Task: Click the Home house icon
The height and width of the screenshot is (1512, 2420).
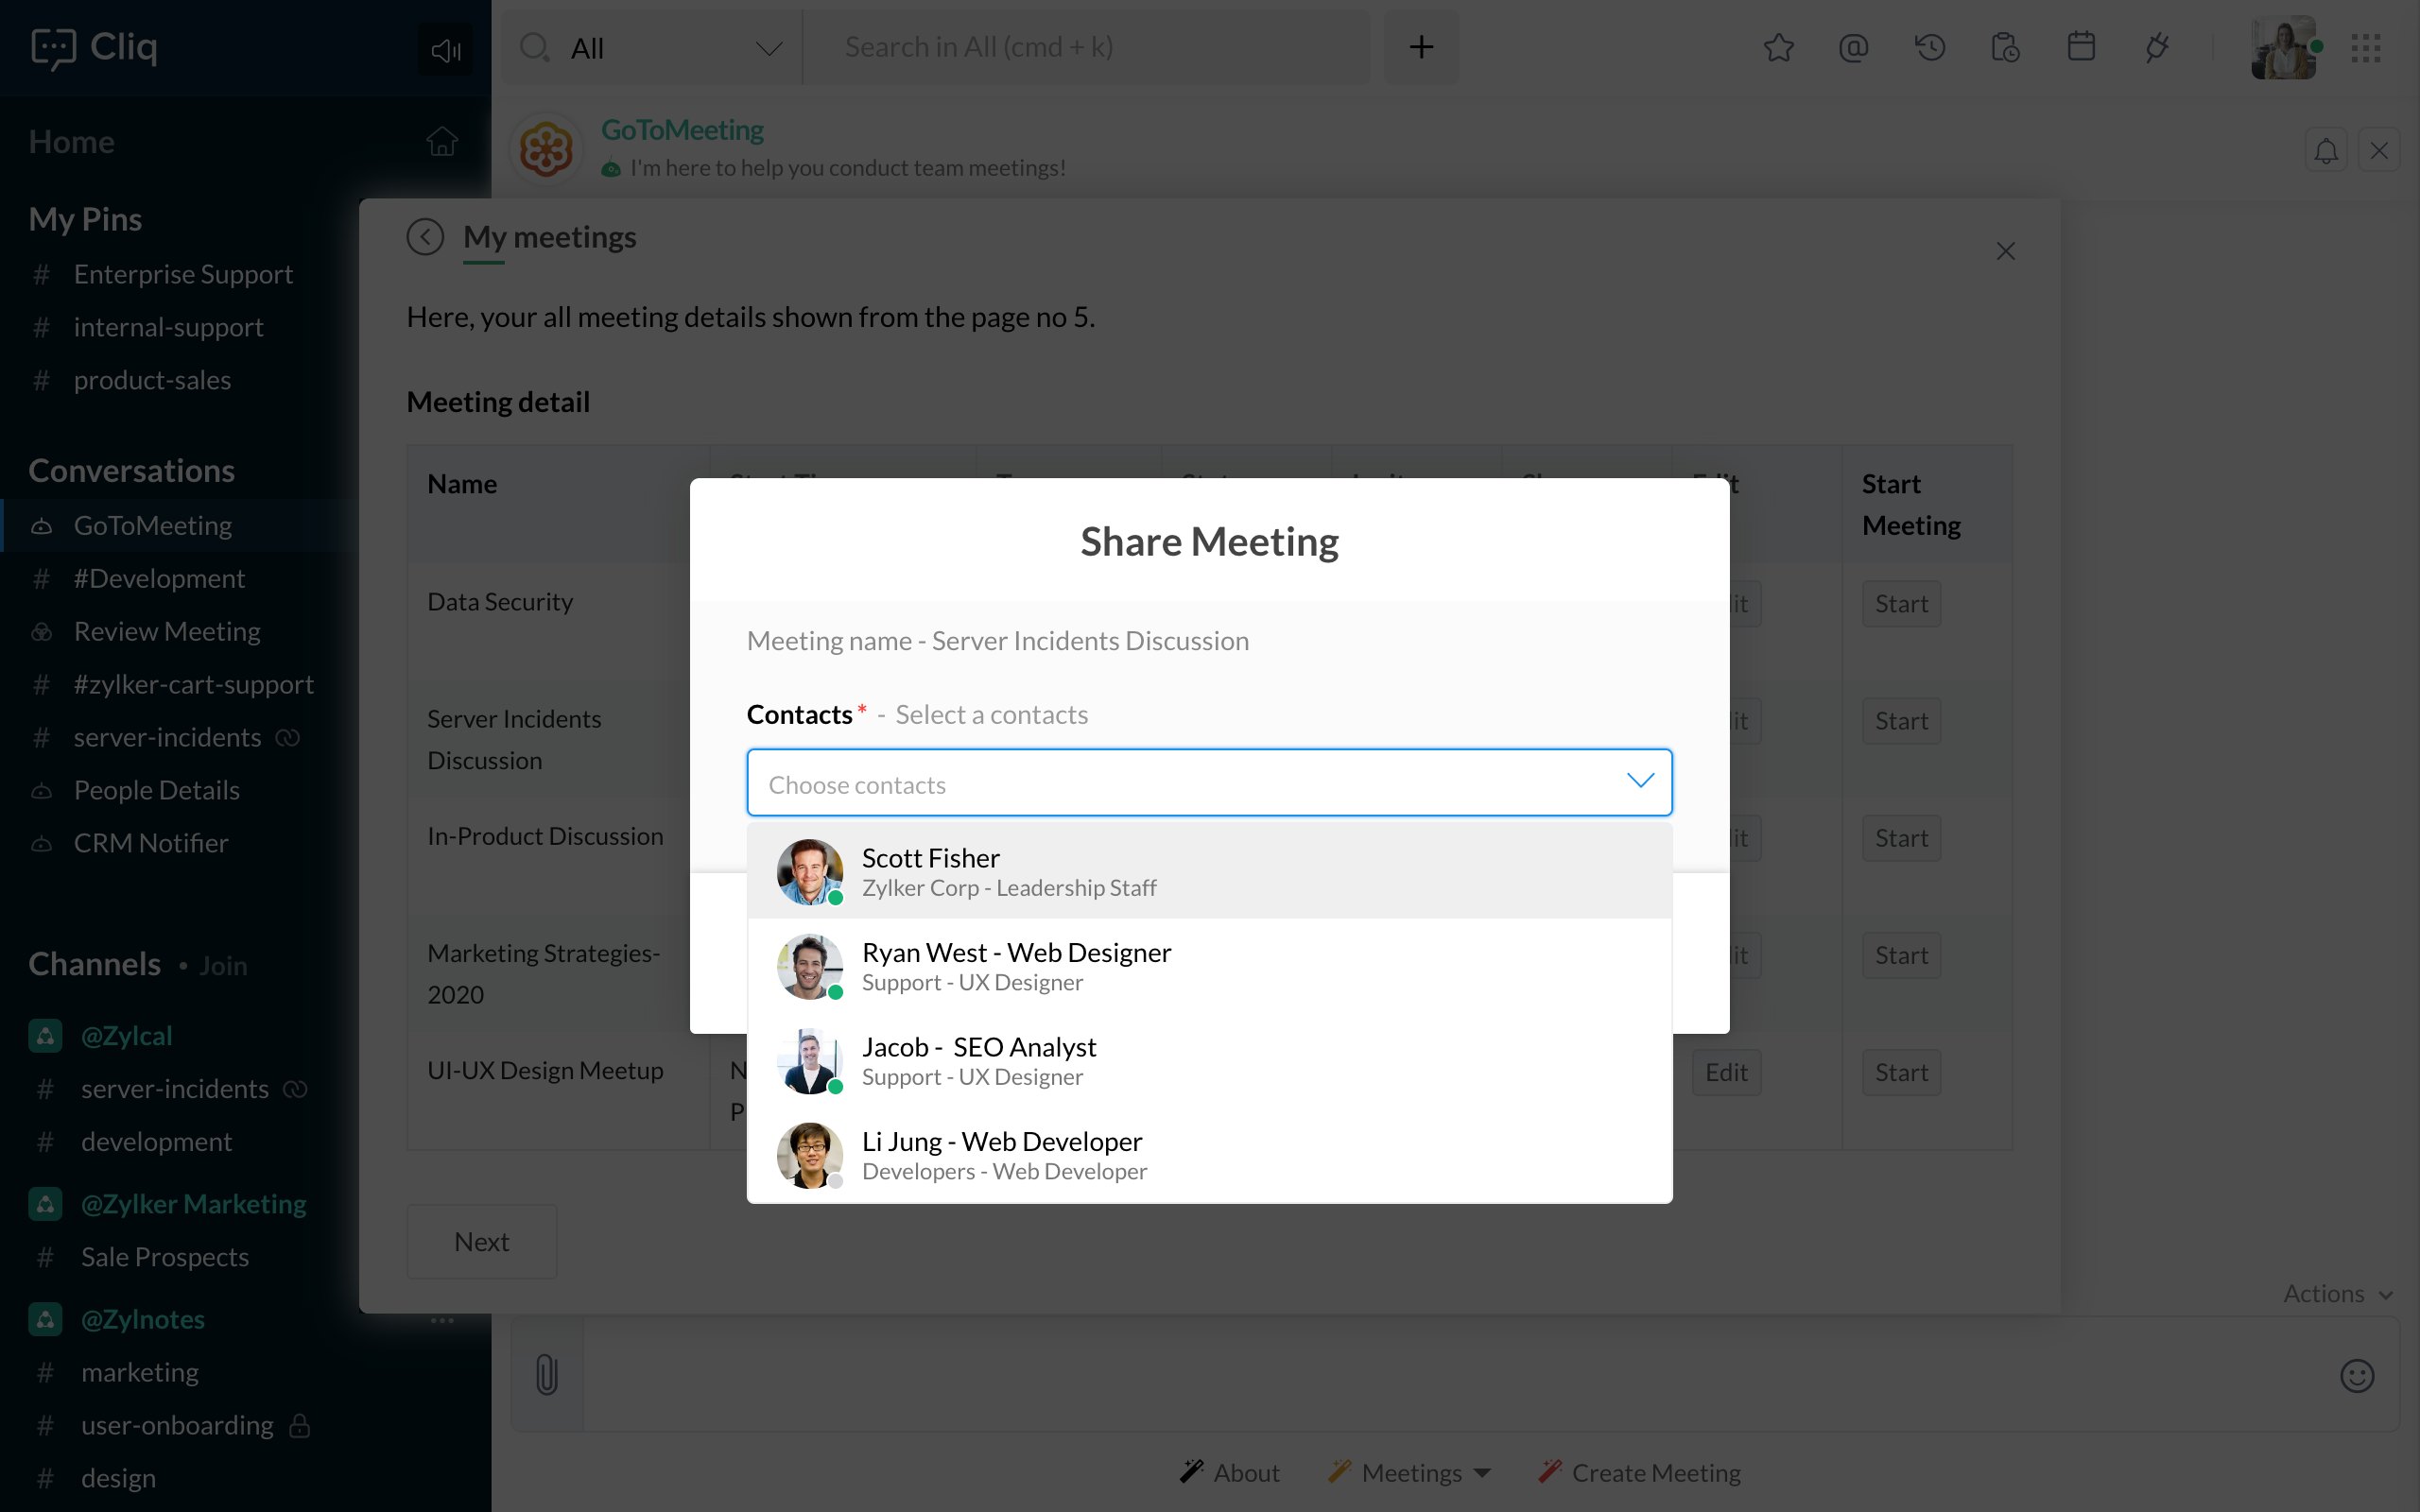Action: (442, 141)
